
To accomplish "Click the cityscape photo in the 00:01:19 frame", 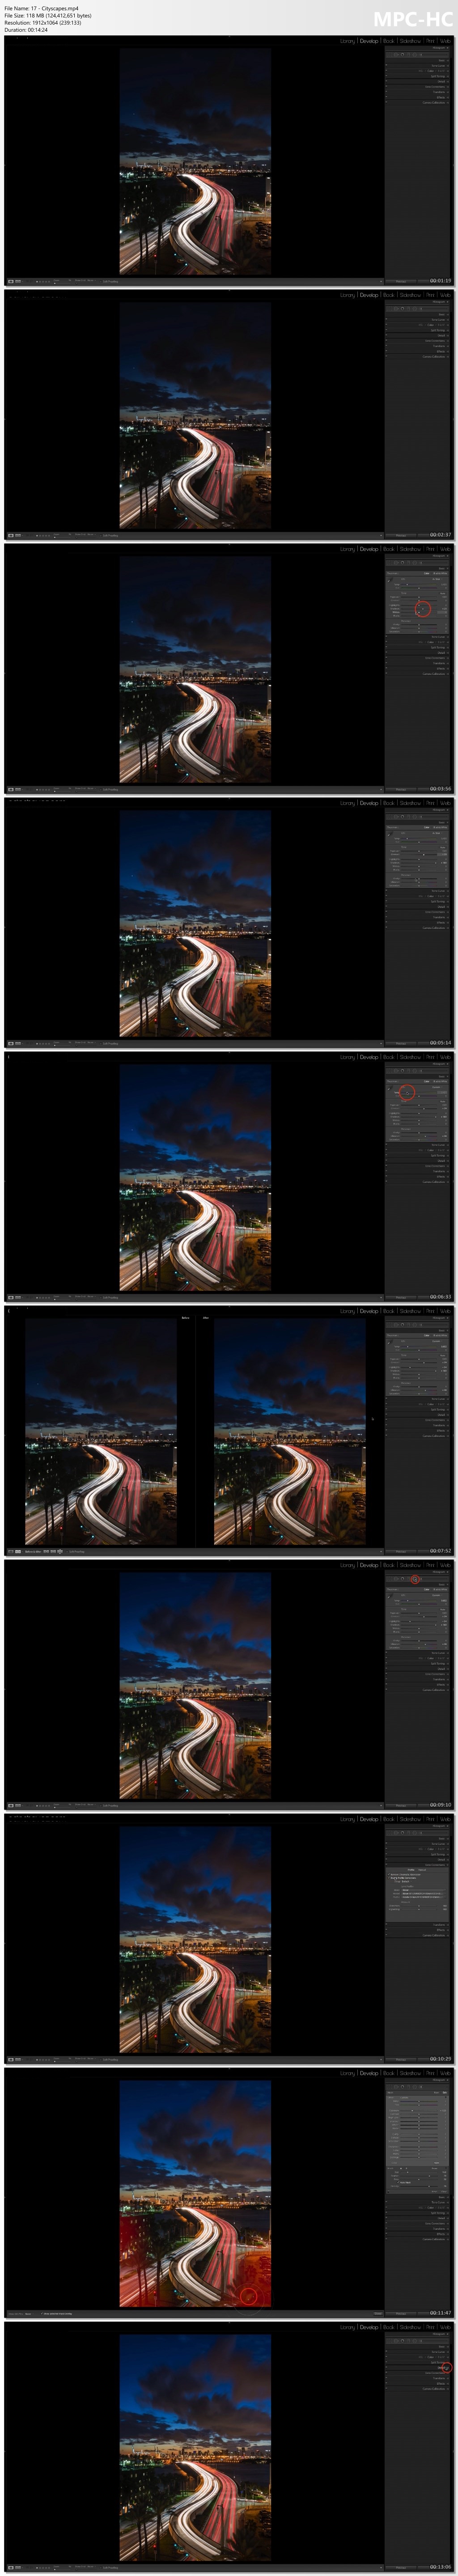I will pos(195,162).
